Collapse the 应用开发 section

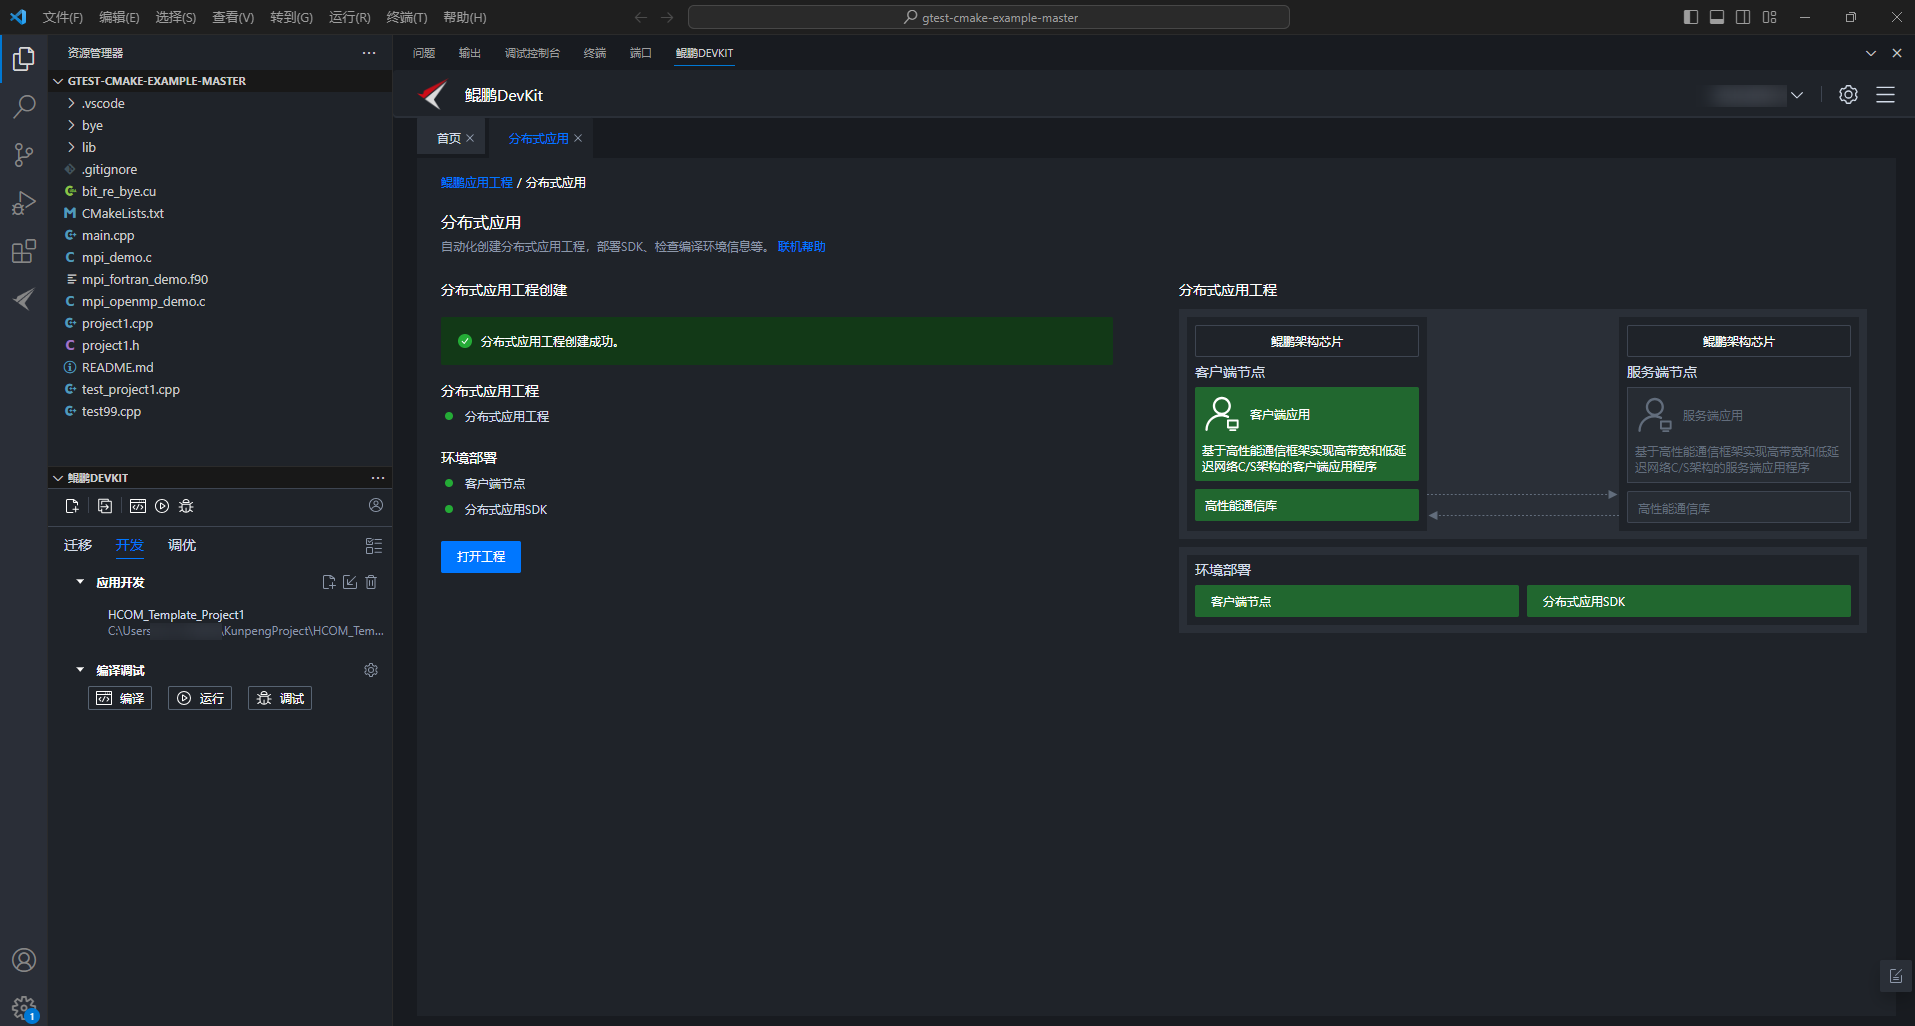(80, 582)
